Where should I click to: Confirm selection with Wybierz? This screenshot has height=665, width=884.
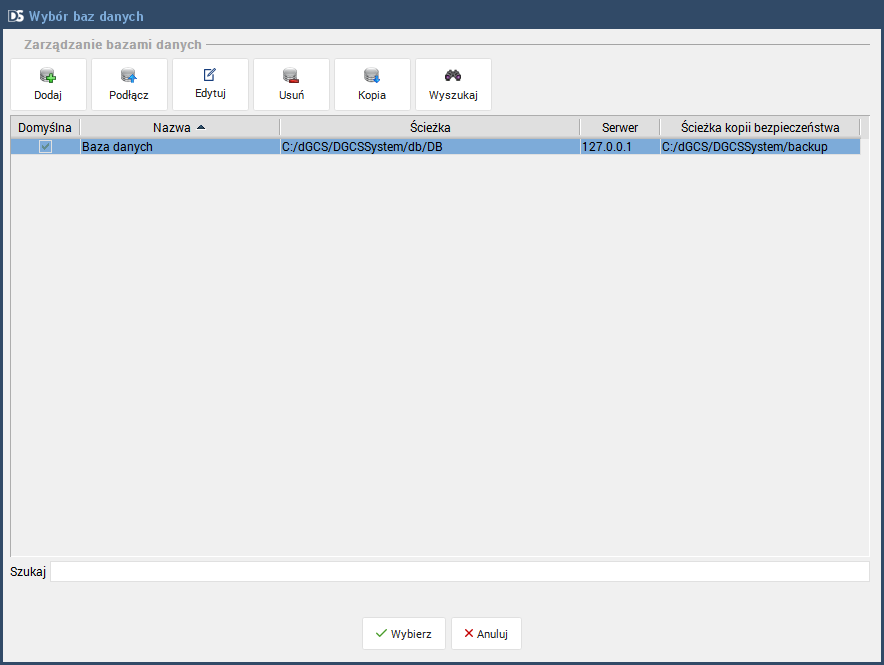coord(404,633)
